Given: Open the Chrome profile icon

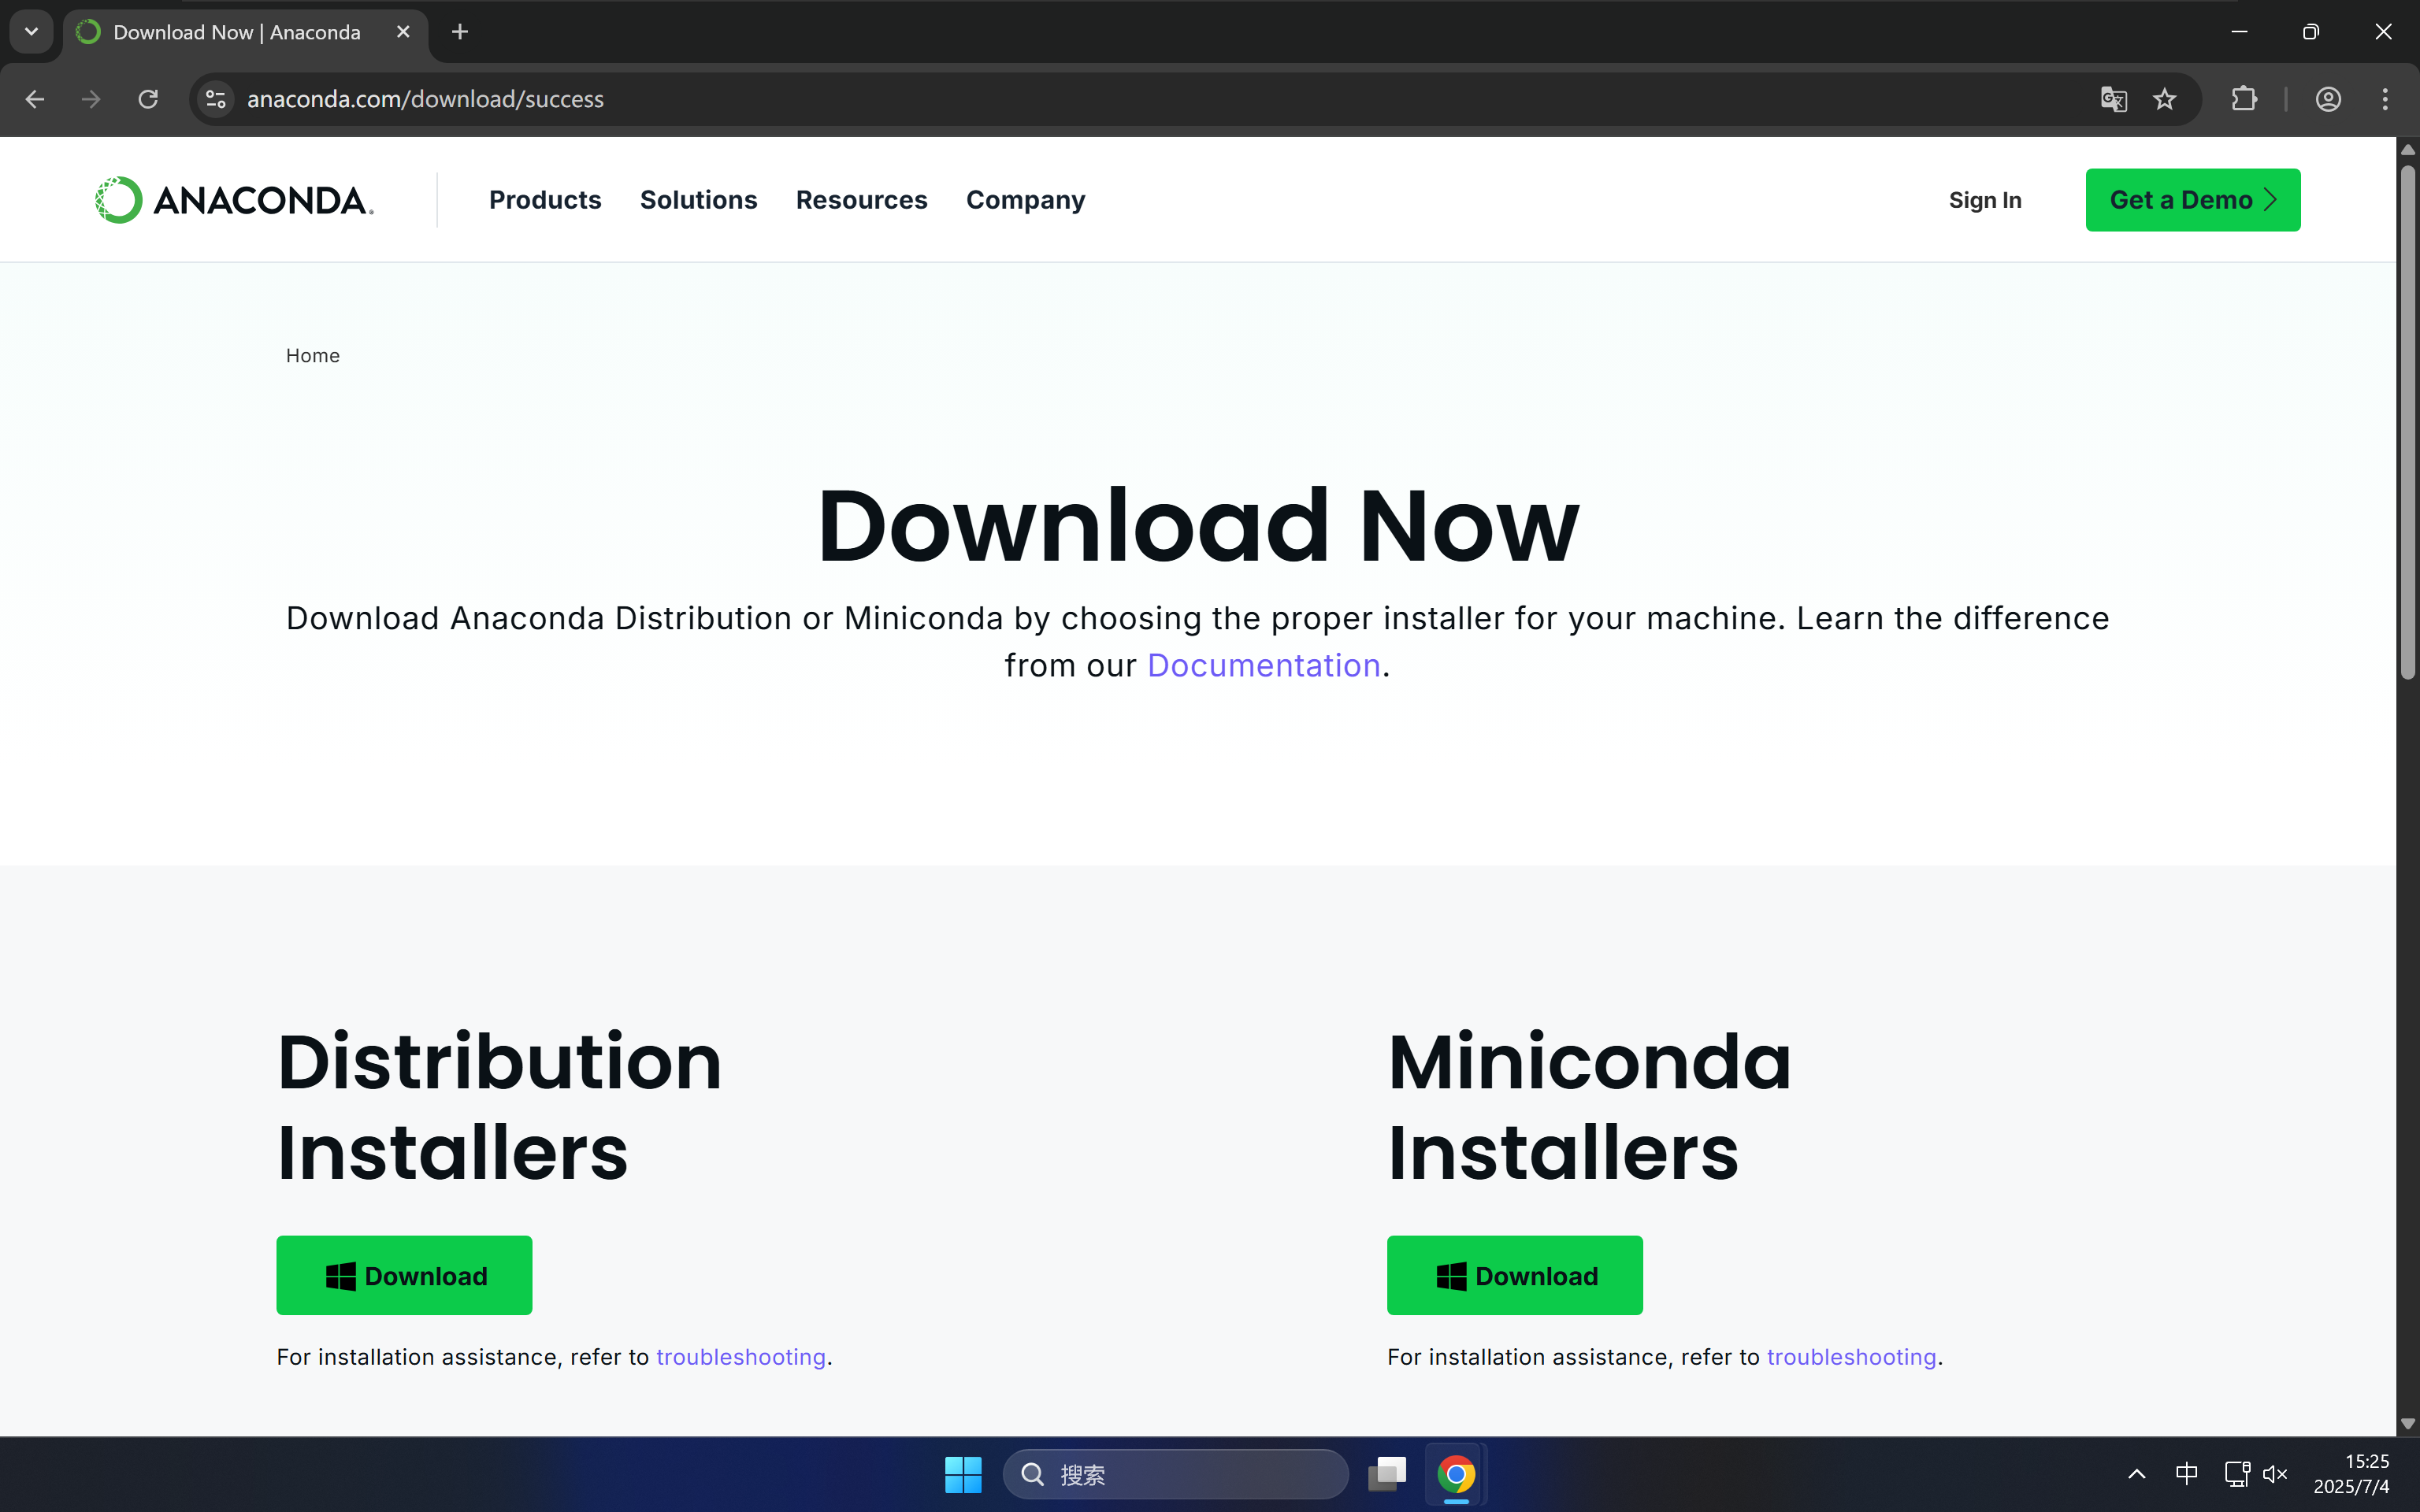Looking at the screenshot, I should pos(2328,99).
